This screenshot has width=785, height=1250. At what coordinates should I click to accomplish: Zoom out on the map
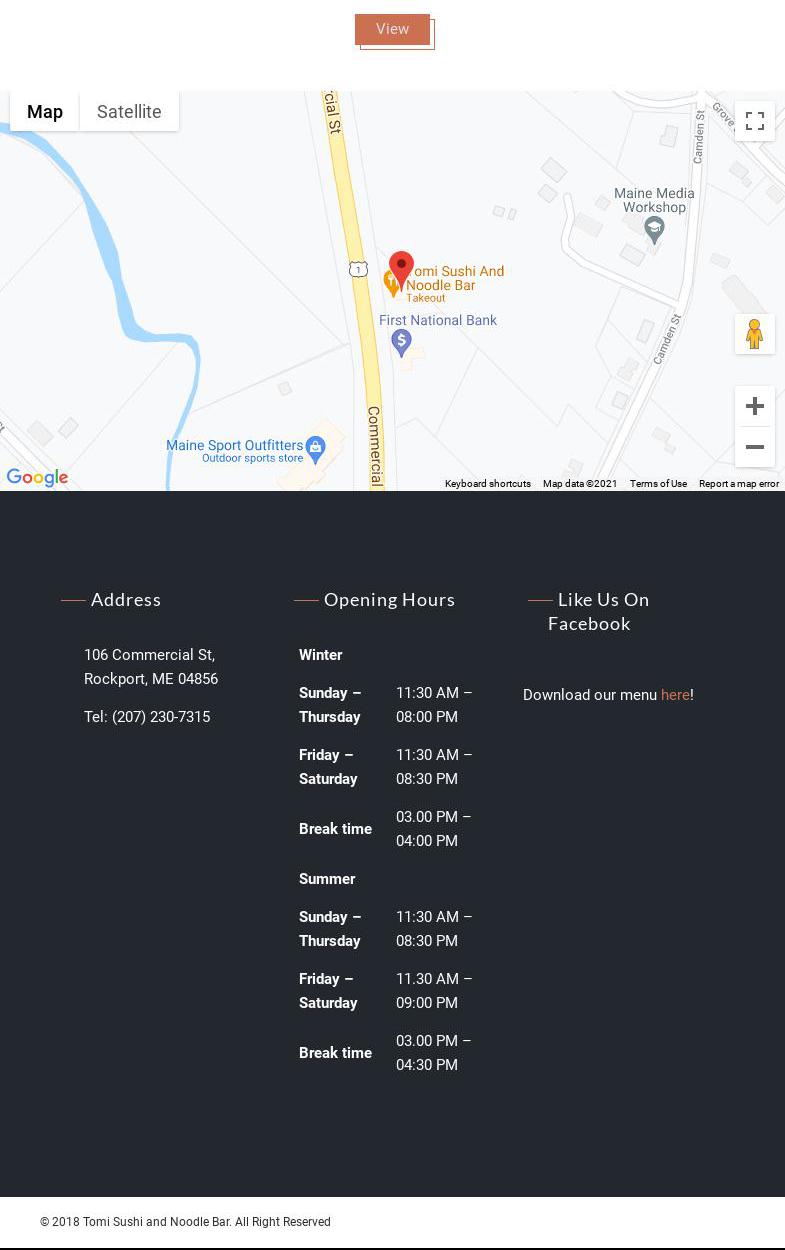click(754, 447)
